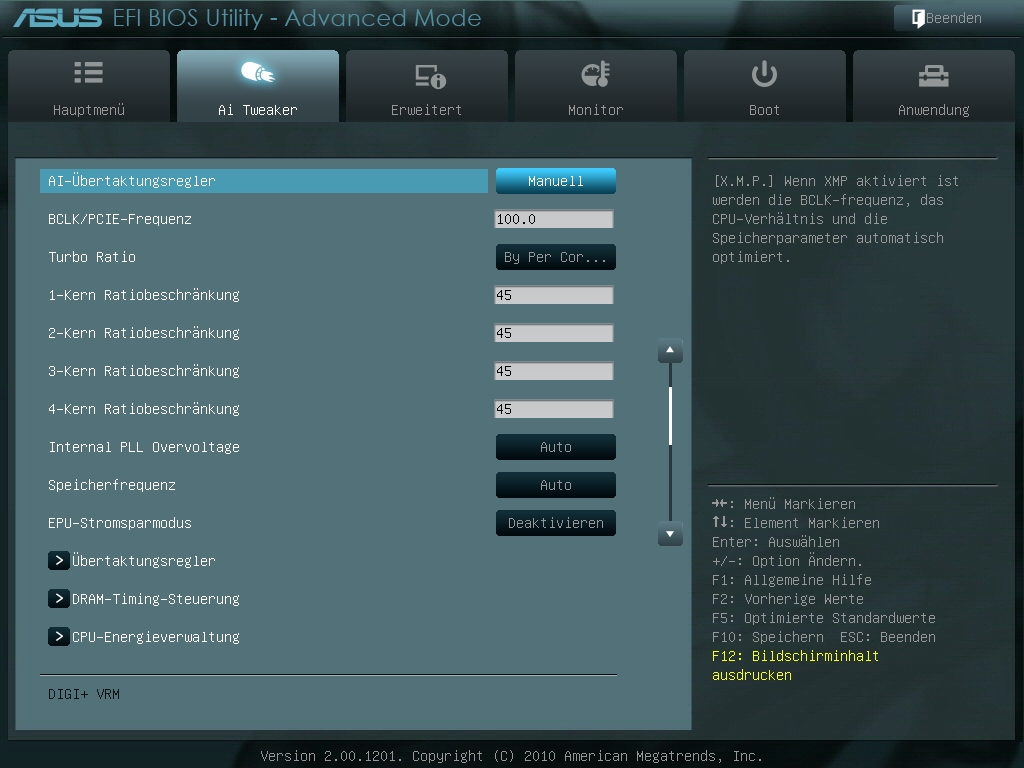Click the arrow icon beside Übertaktungsregler submenu

pos(59,560)
